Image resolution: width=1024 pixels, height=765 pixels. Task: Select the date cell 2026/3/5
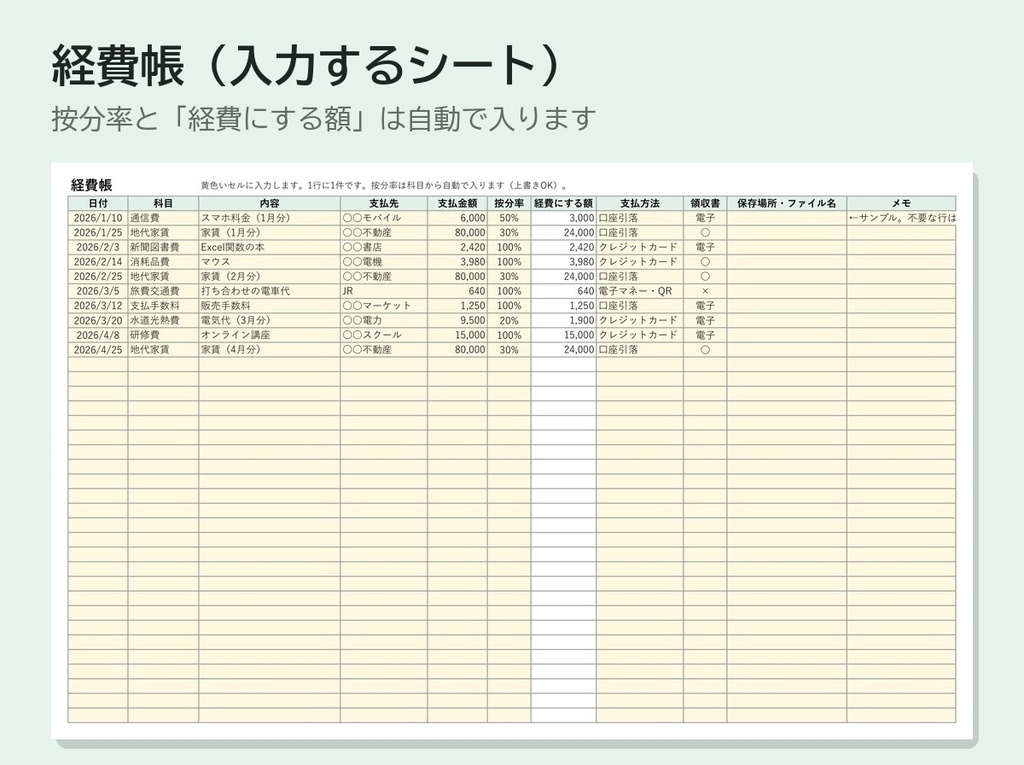(x=98, y=291)
